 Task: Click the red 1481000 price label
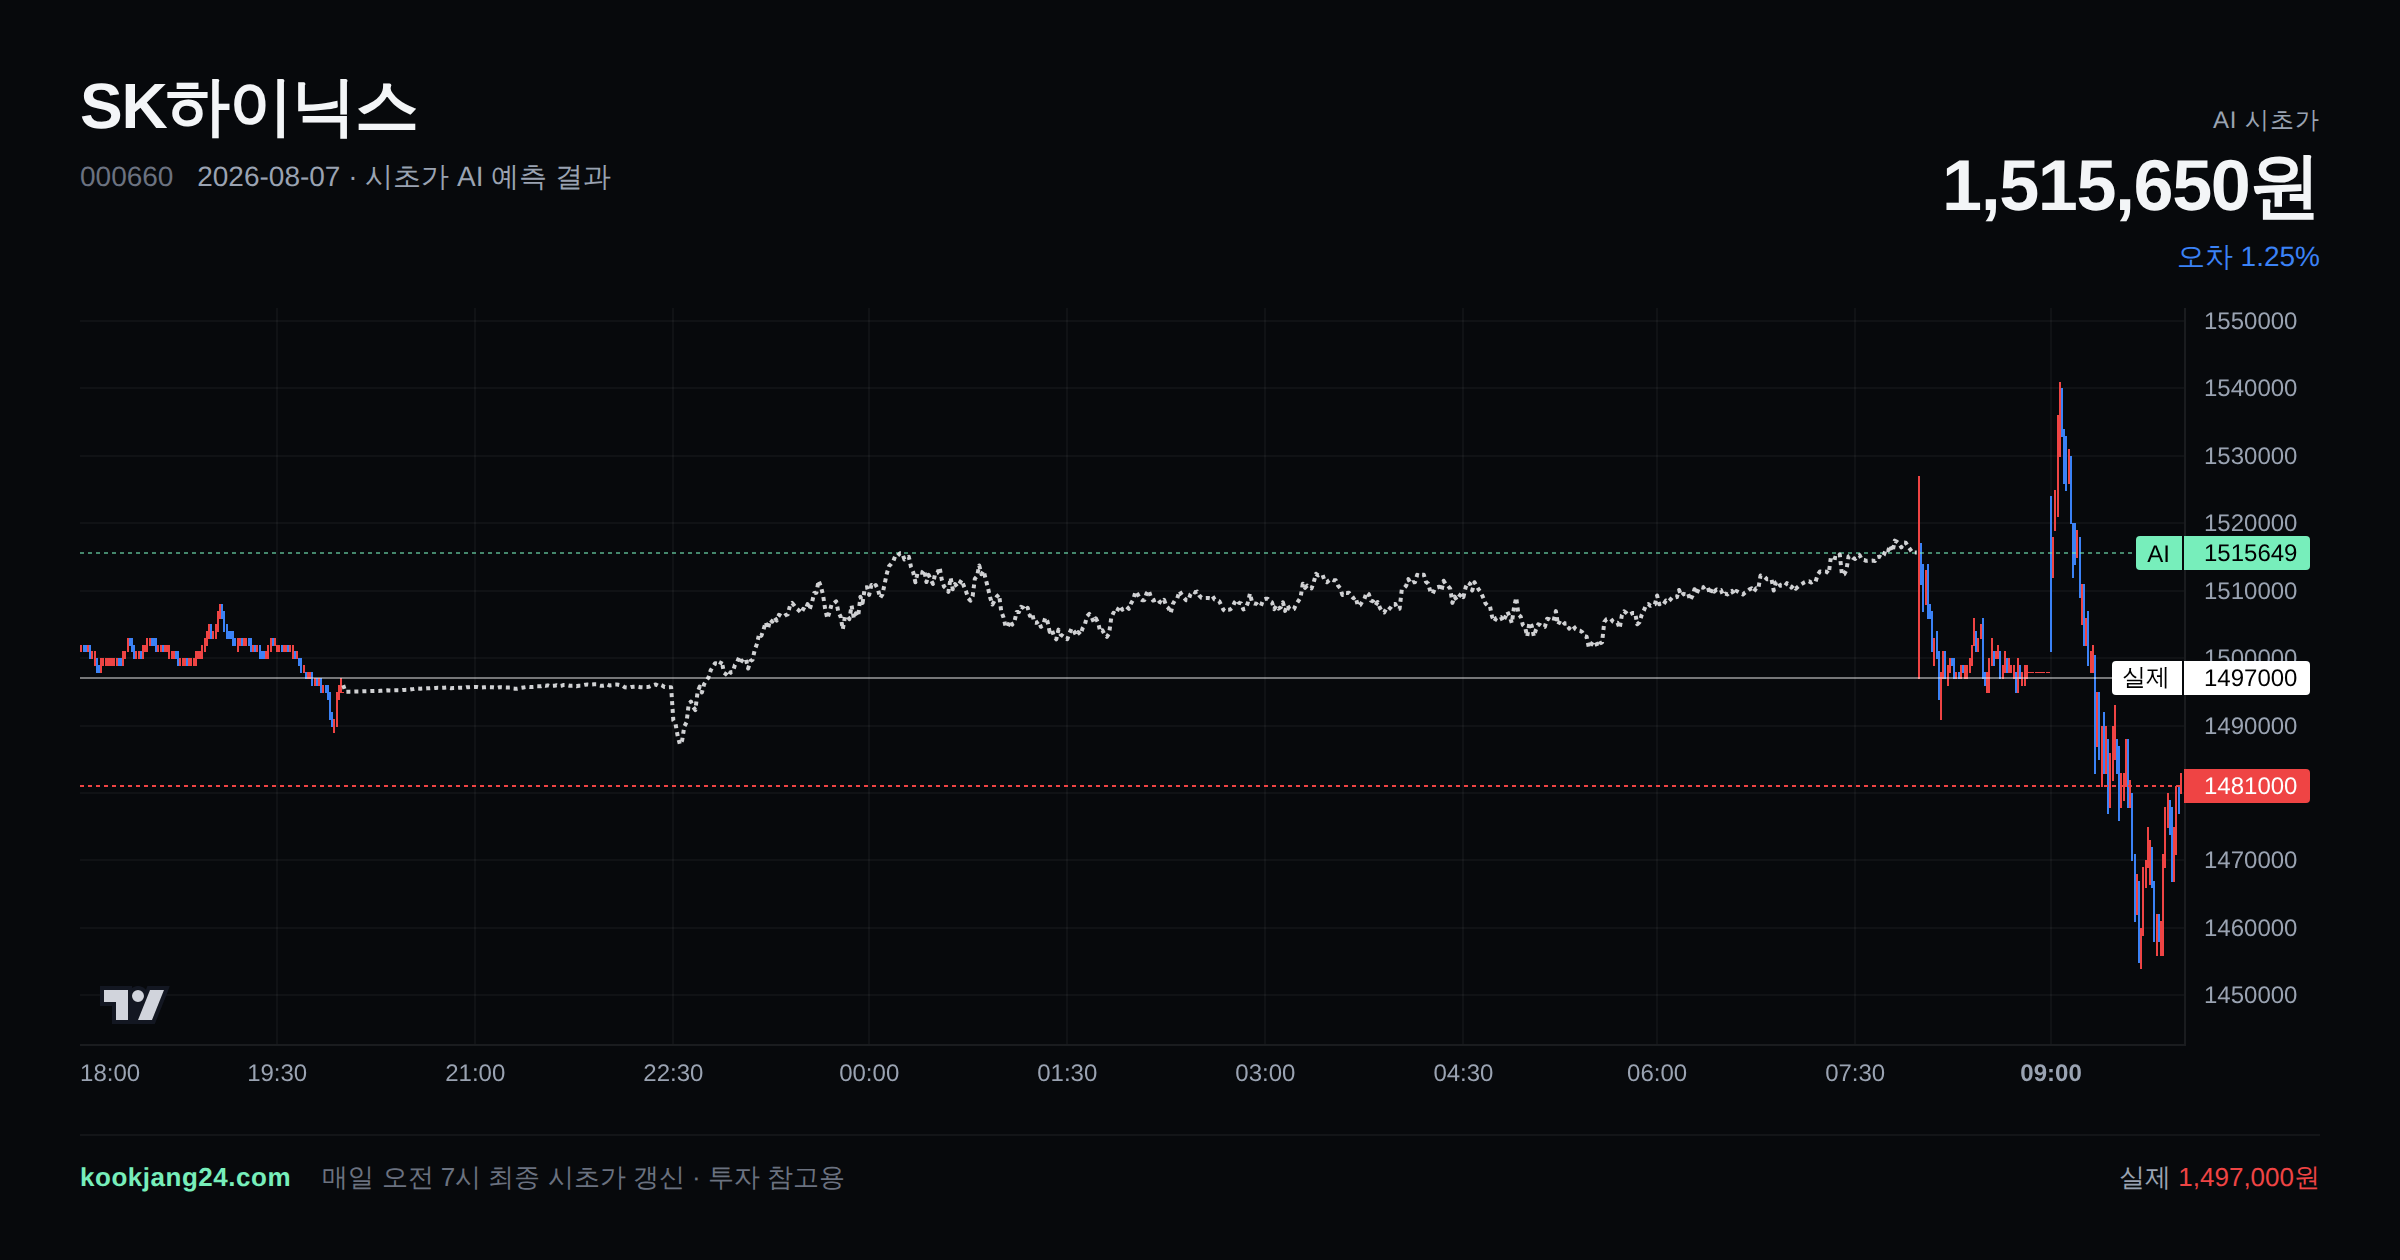point(2247,786)
